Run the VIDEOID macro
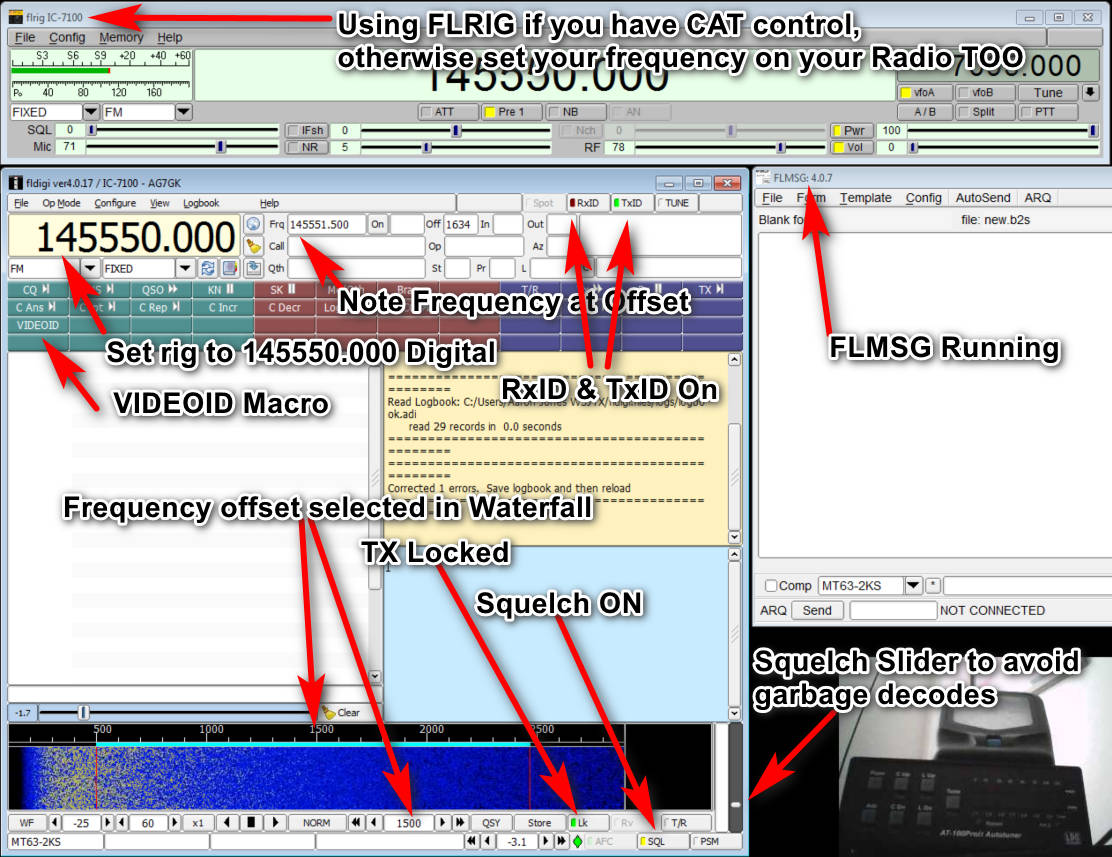 pyautogui.click(x=38, y=325)
